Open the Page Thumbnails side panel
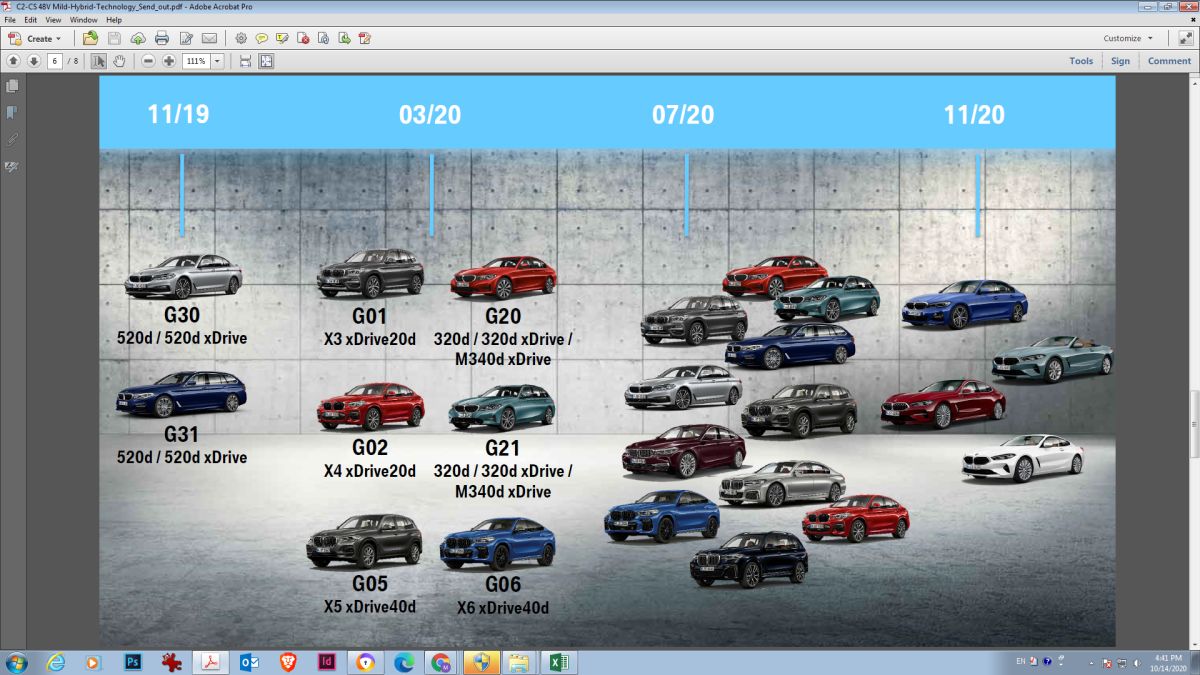Image resolution: width=1200 pixels, height=675 pixels. pos(12,87)
